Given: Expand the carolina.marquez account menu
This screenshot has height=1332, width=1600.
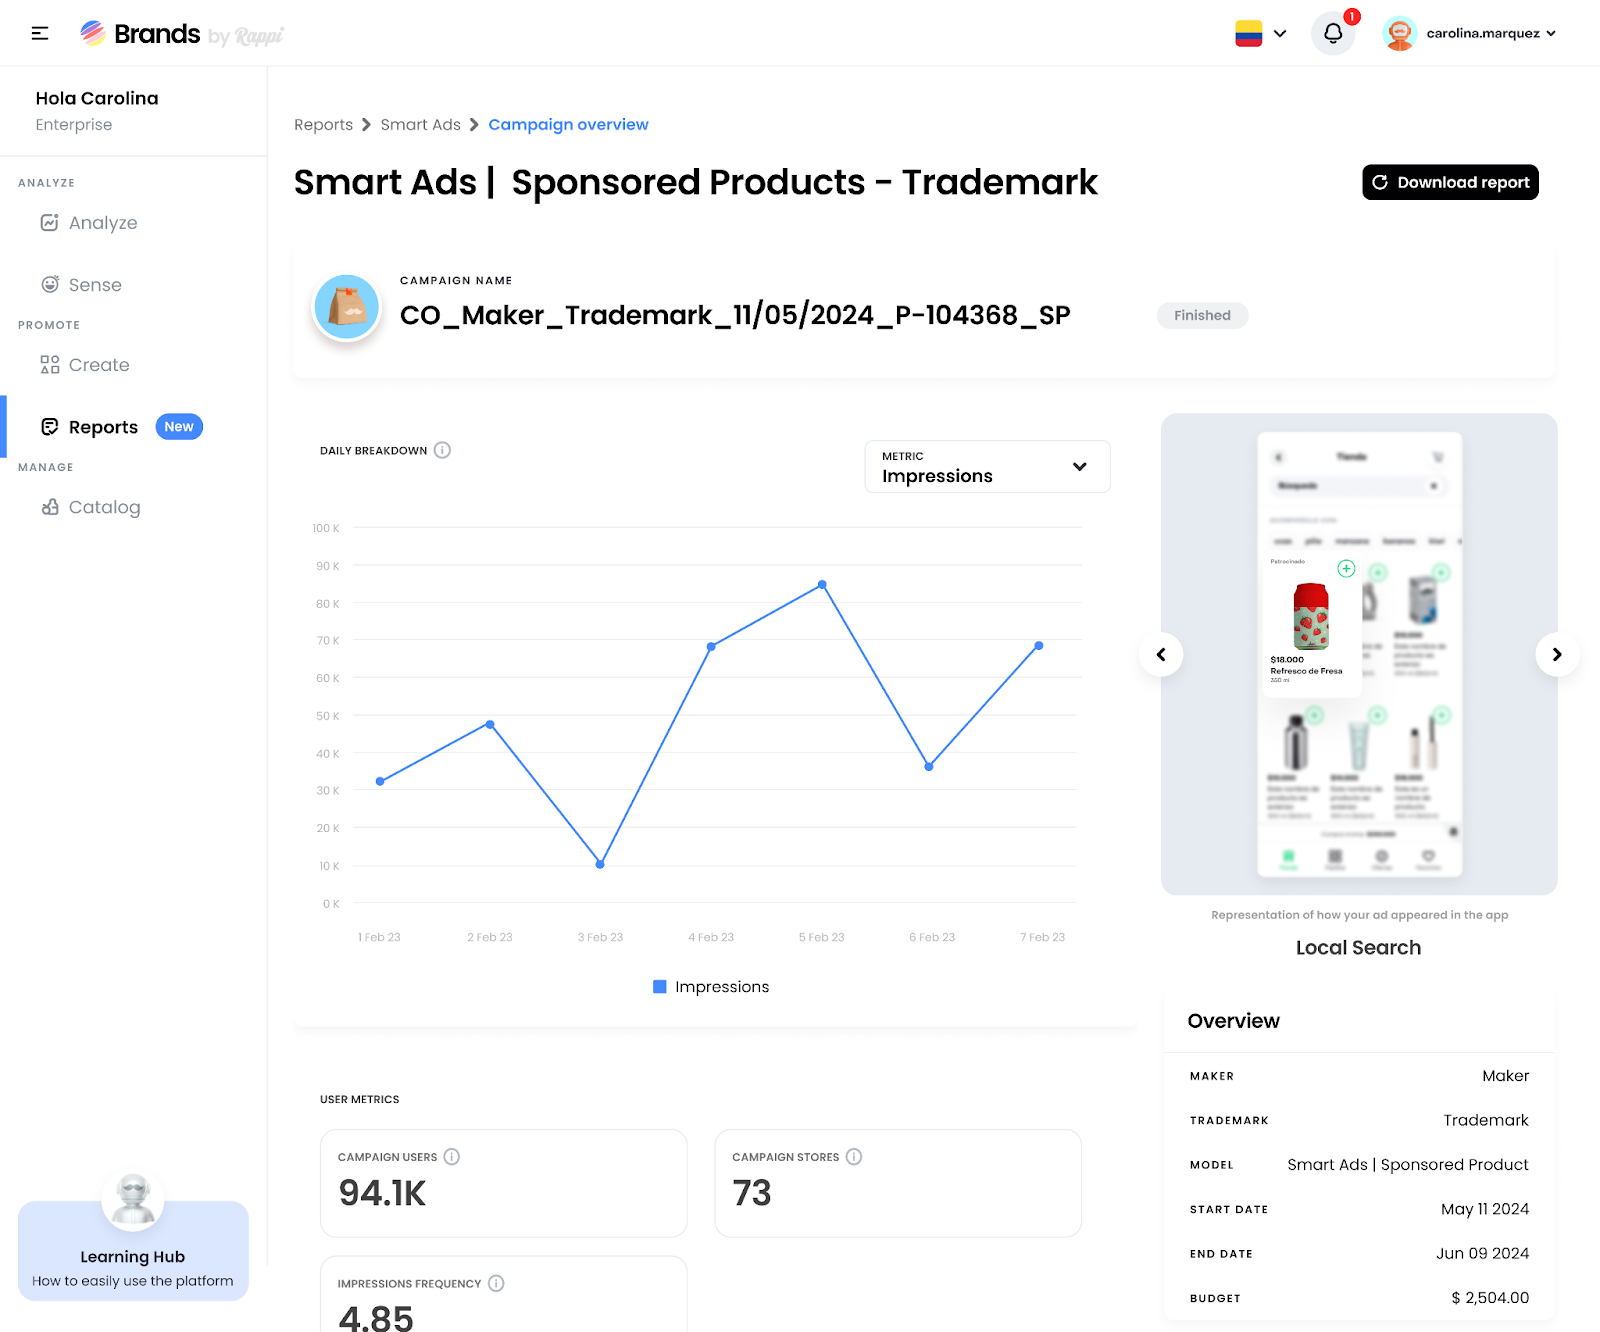Looking at the screenshot, I should coord(1551,34).
